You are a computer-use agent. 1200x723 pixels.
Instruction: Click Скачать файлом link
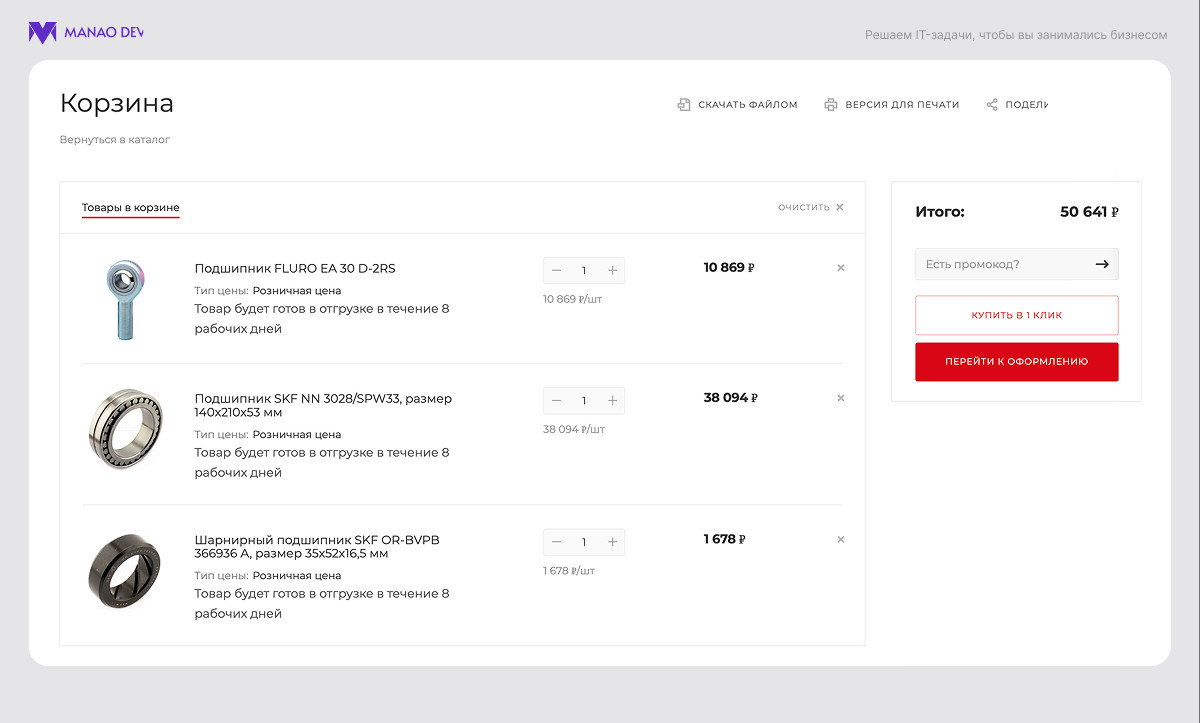pyautogui.click(x=748, y=105)
